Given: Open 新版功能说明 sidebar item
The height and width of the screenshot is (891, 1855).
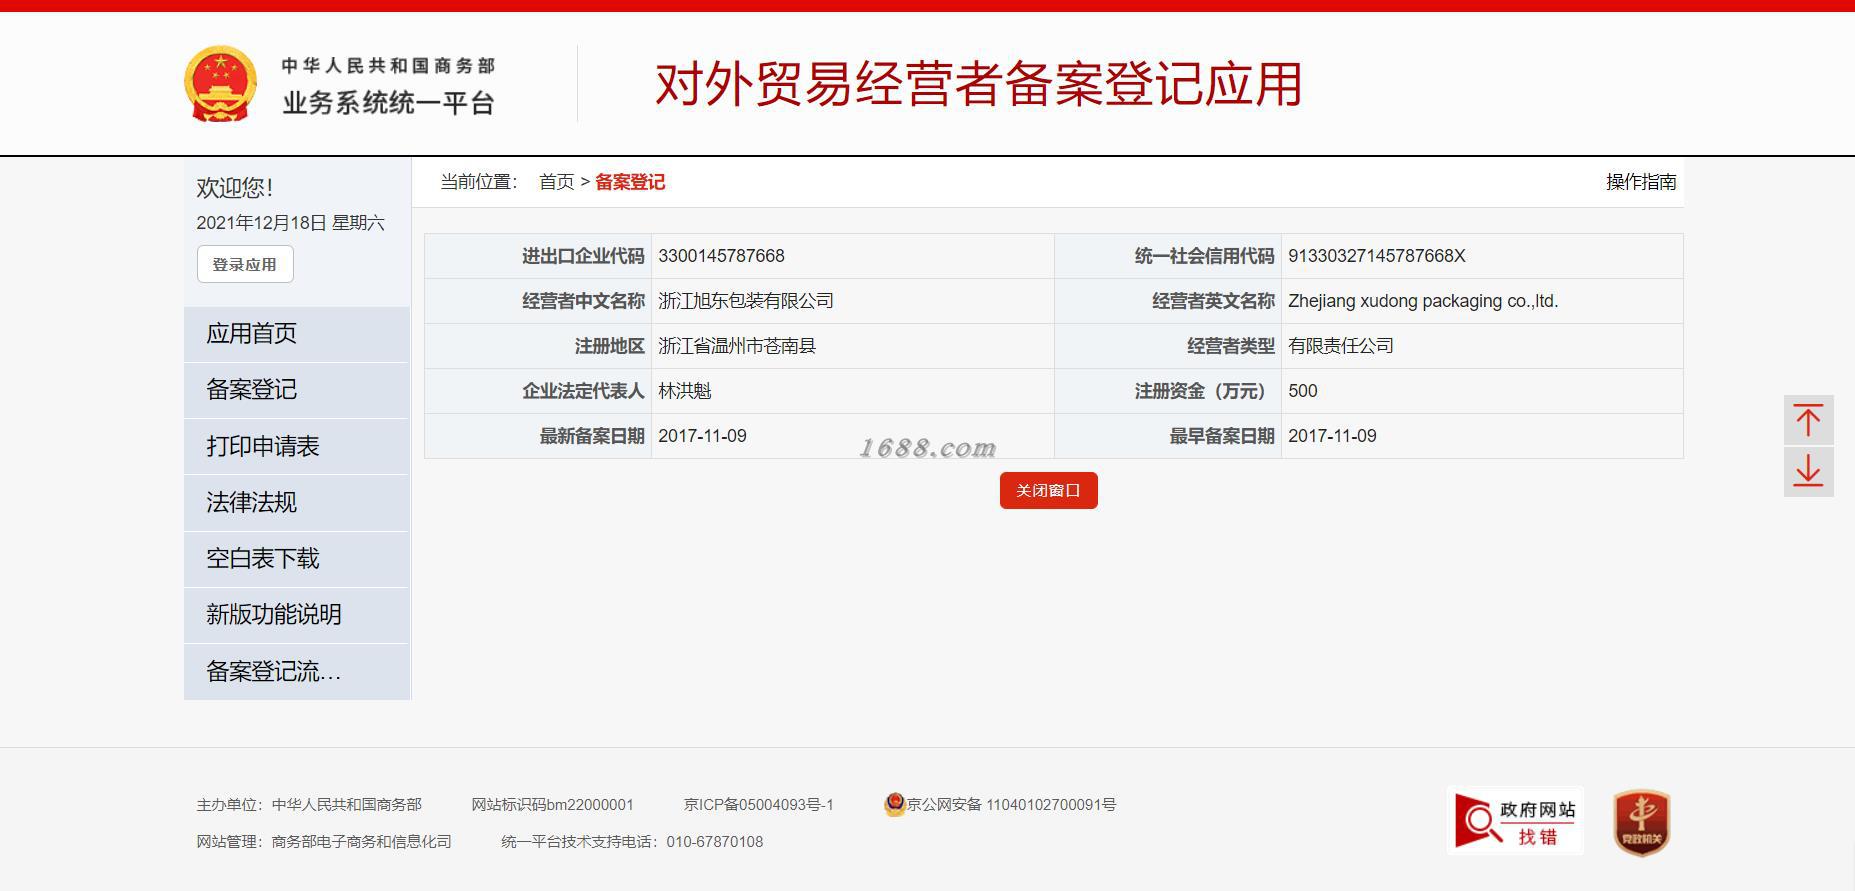Looking at the screenshot, I should point(297,615).
